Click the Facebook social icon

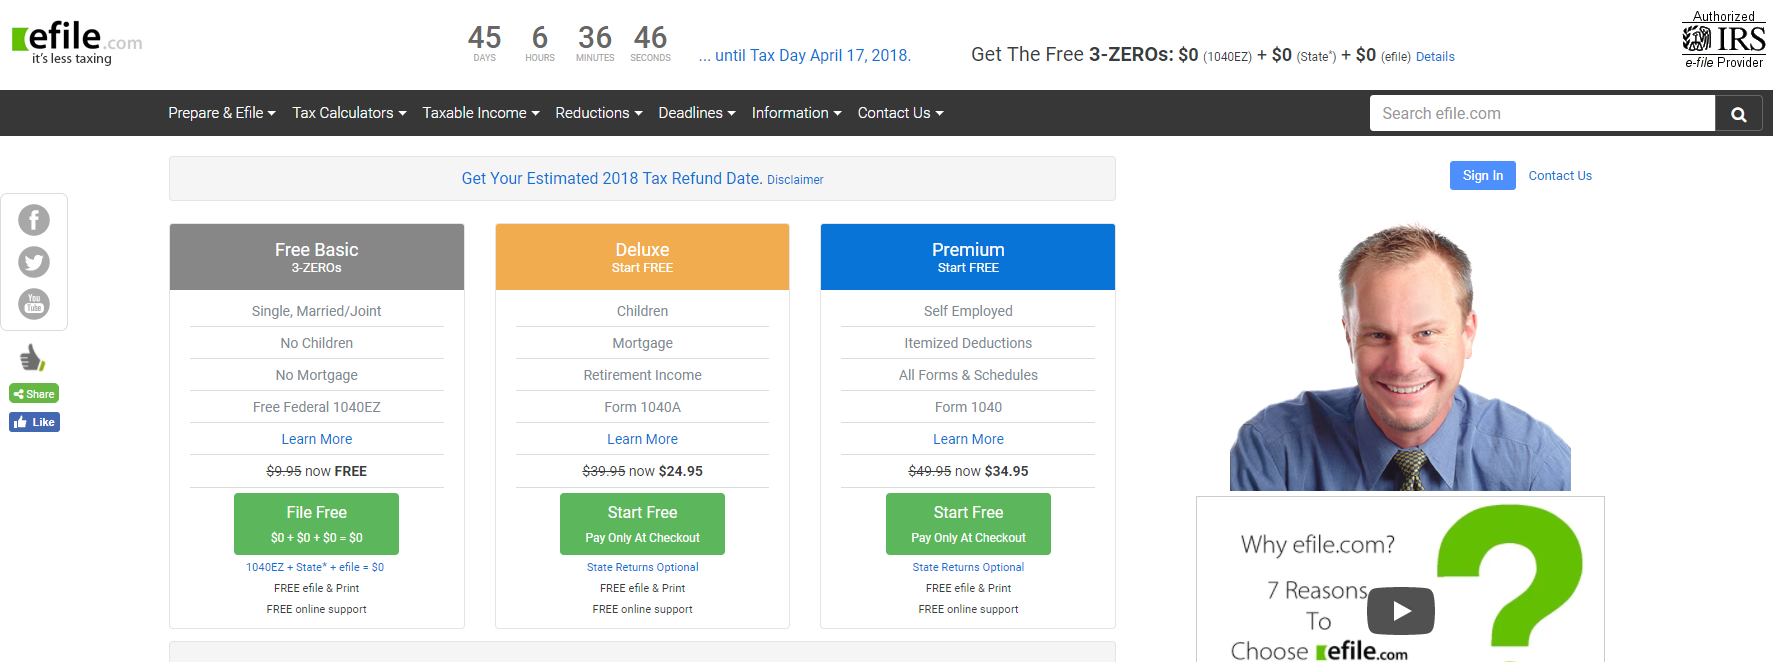click(x=34, y=220)
